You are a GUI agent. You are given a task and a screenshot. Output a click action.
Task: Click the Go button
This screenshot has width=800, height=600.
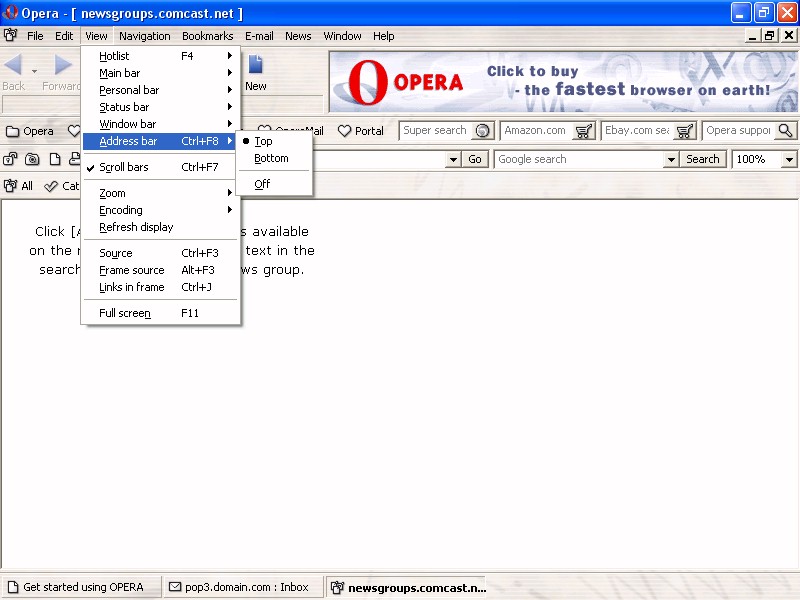[475, 160]
